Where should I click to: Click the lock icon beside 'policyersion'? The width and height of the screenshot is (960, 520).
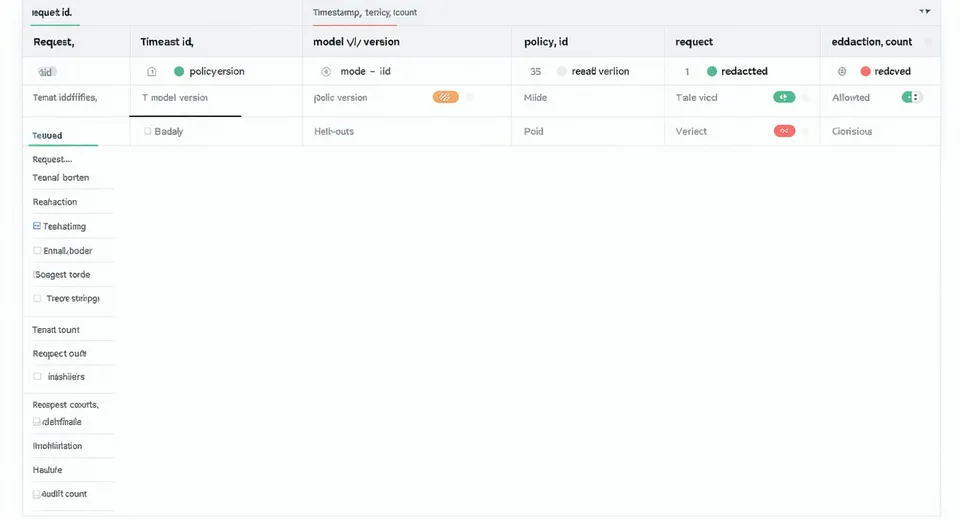tap(152, 72)
